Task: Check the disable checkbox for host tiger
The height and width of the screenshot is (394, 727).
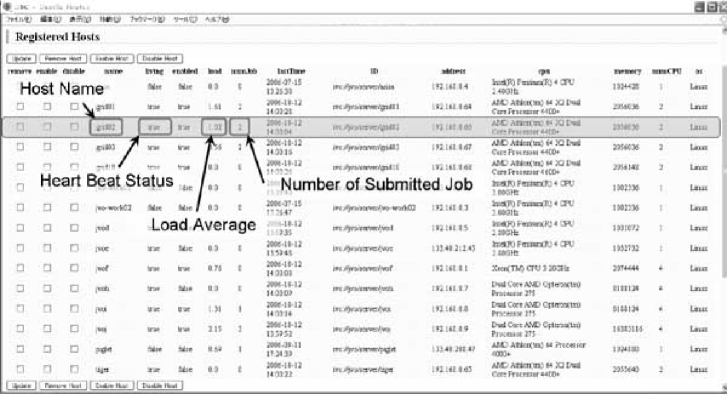Action: tap(74, 369)
